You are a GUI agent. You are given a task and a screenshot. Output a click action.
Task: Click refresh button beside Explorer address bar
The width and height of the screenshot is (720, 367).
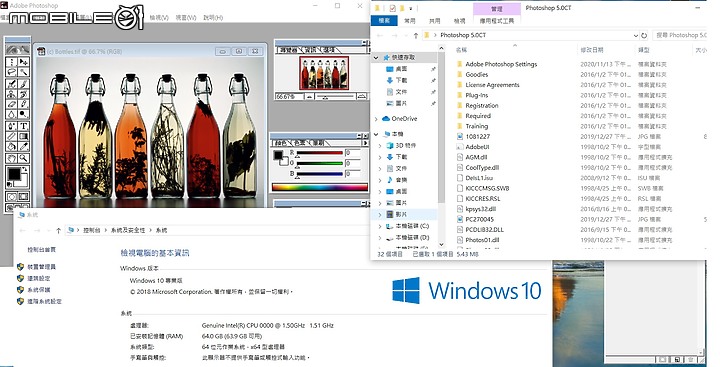(644, 35)
